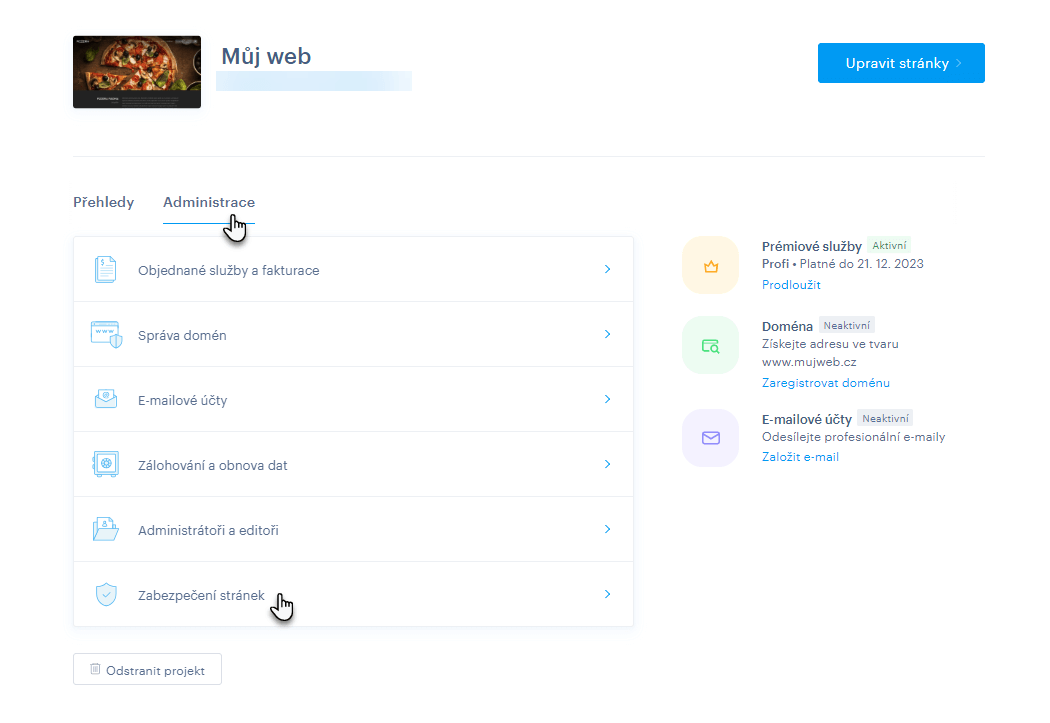The width and height of the screenshot is (1050, 723).
Task: Follow the Prodloužit link
Action: pyautogui.click(x=790, y=285)
